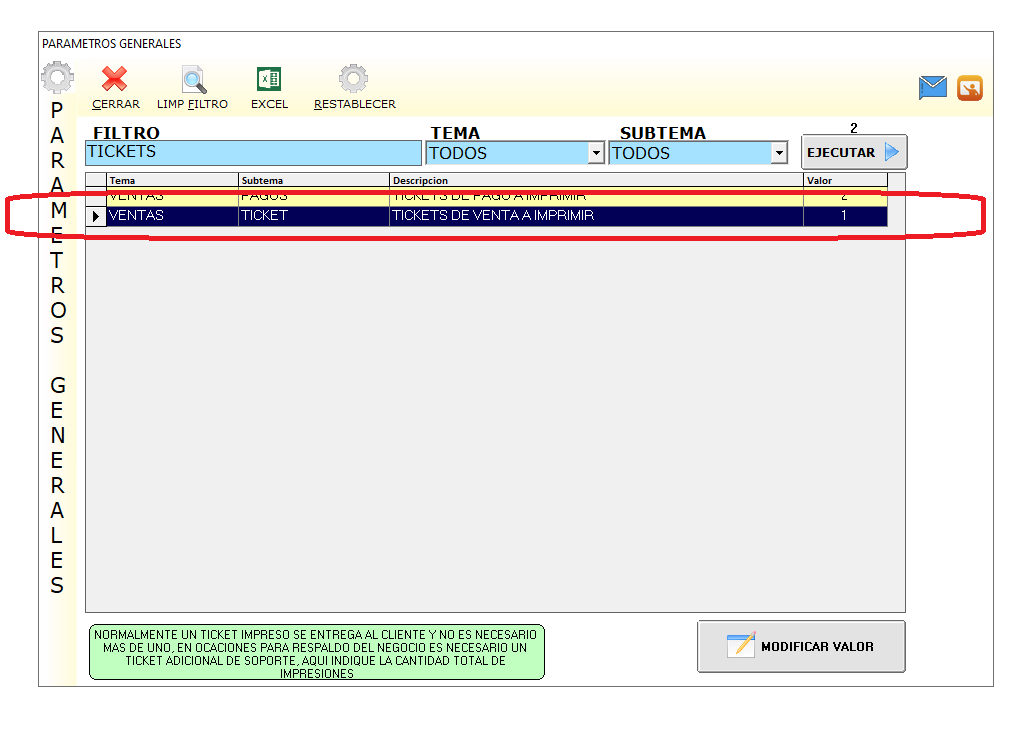
Task: Click in the FILTRO text field
Action: [x=253, y=153]
